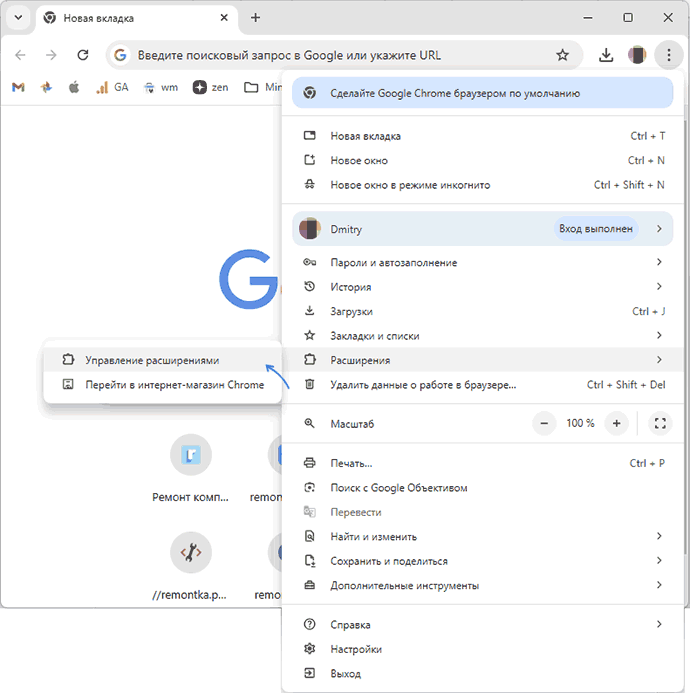The width and height of the screenshot is (690, 693).
Task: Select Новая вкладка menu item
Action: (482, 136)
